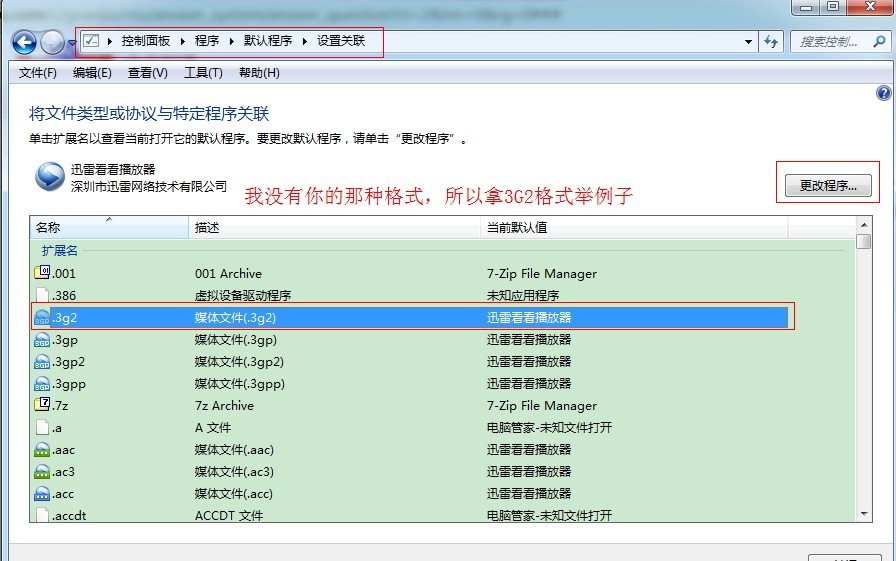Click description 媒体文件(.3gp2)
The width and height of the screenshot is (896, 561).
pos(239,362)
